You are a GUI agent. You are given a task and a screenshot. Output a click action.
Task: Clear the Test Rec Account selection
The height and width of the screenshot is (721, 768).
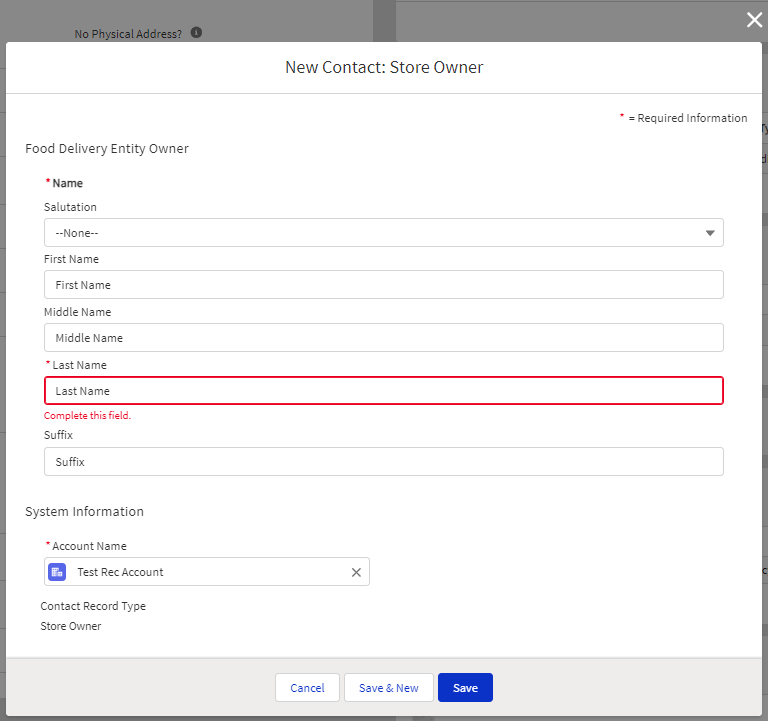coord(356,572)
